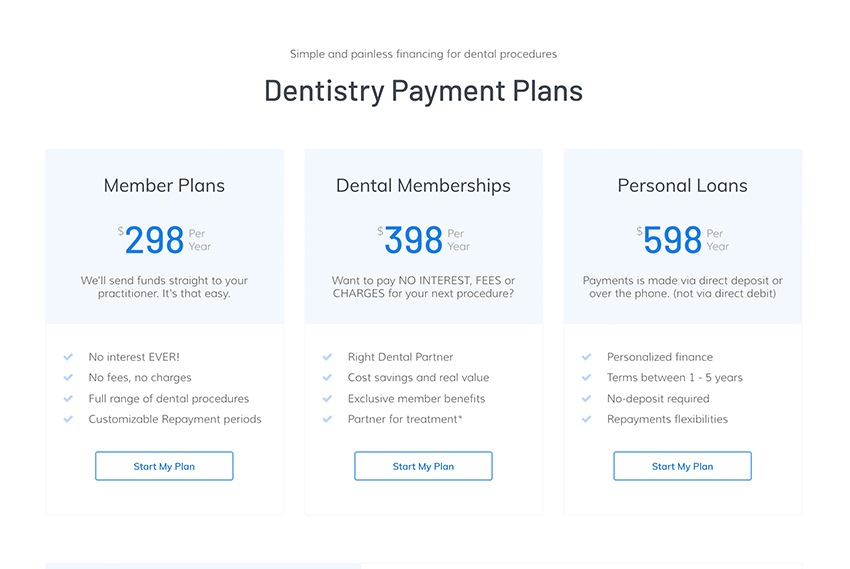
Task: Click the 'Partner for treatment*' feature text
Action: click(x=405, y=420)
